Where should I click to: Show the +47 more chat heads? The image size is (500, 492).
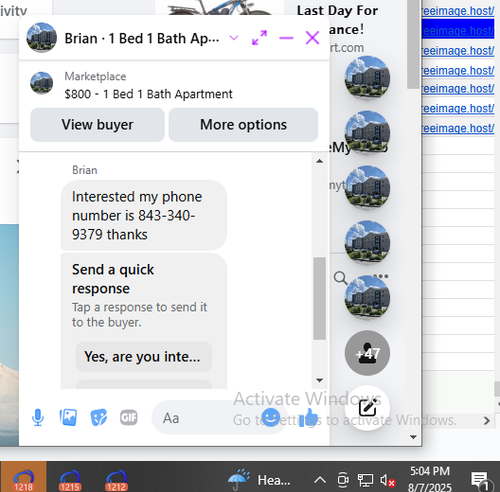[x=367, y=353]
